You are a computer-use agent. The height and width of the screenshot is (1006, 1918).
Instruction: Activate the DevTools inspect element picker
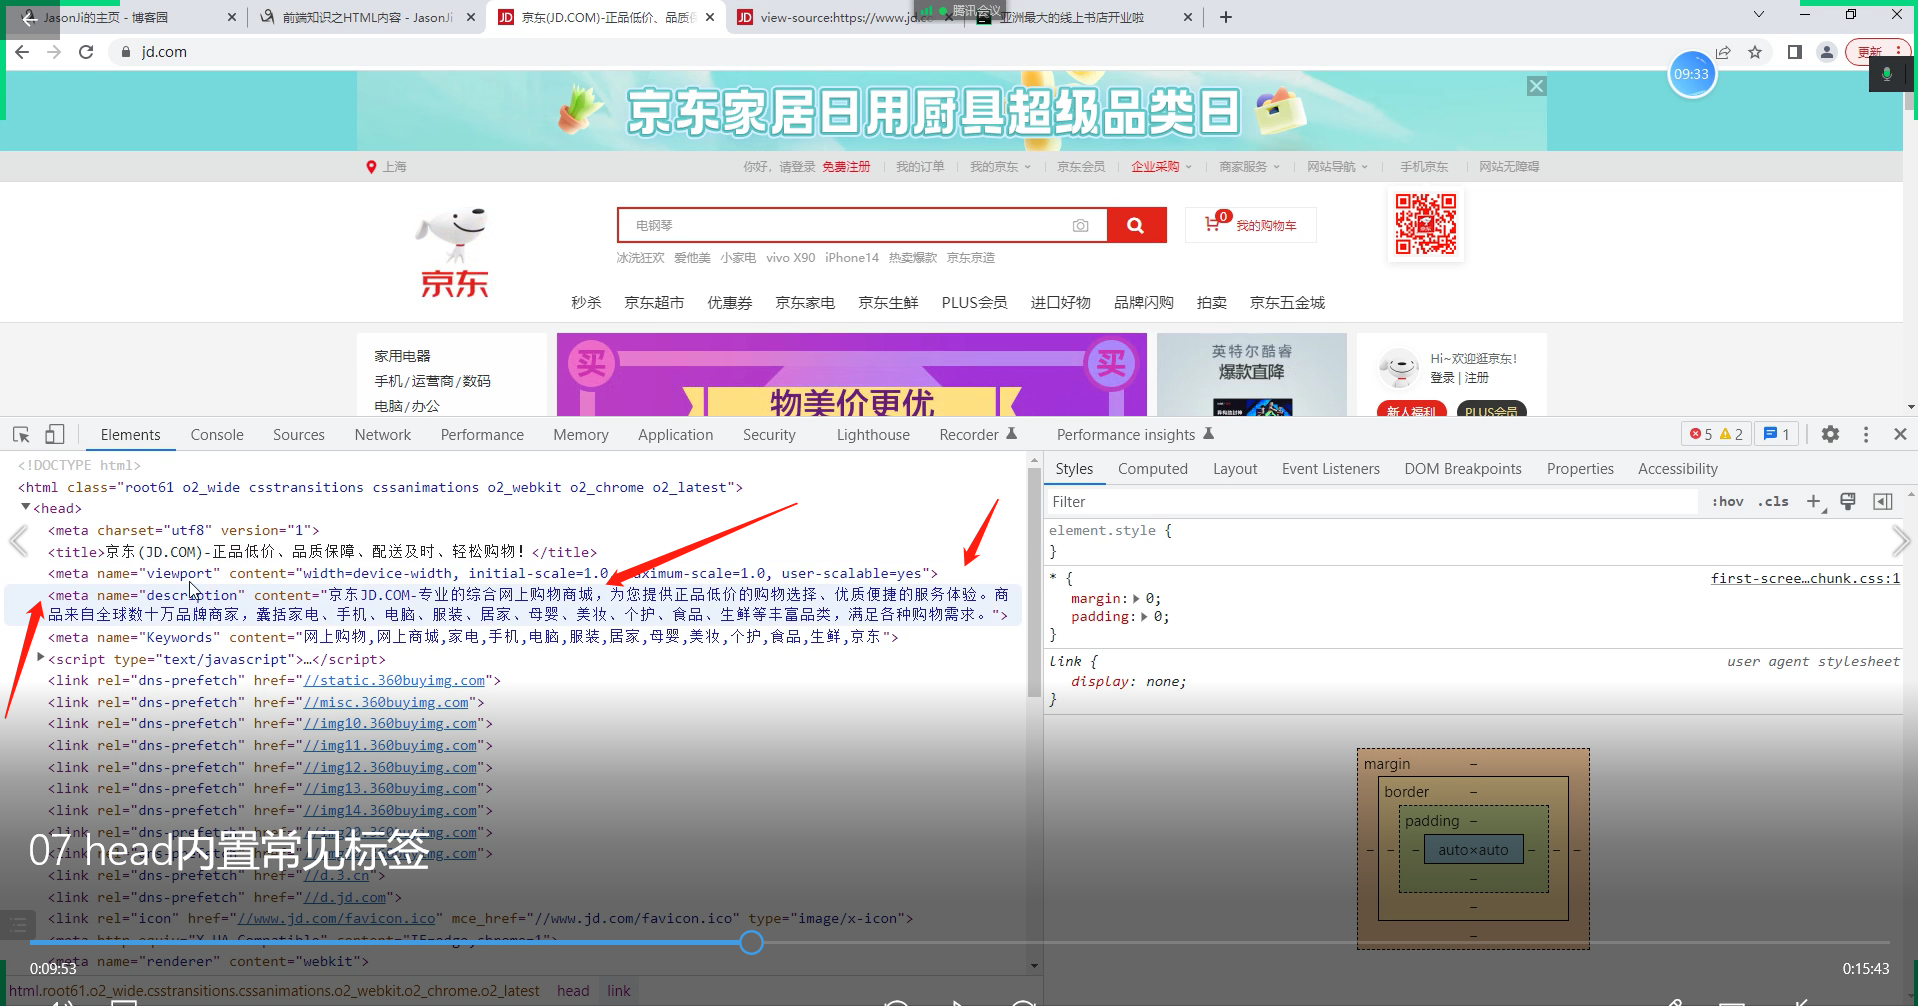click(21, 434)
